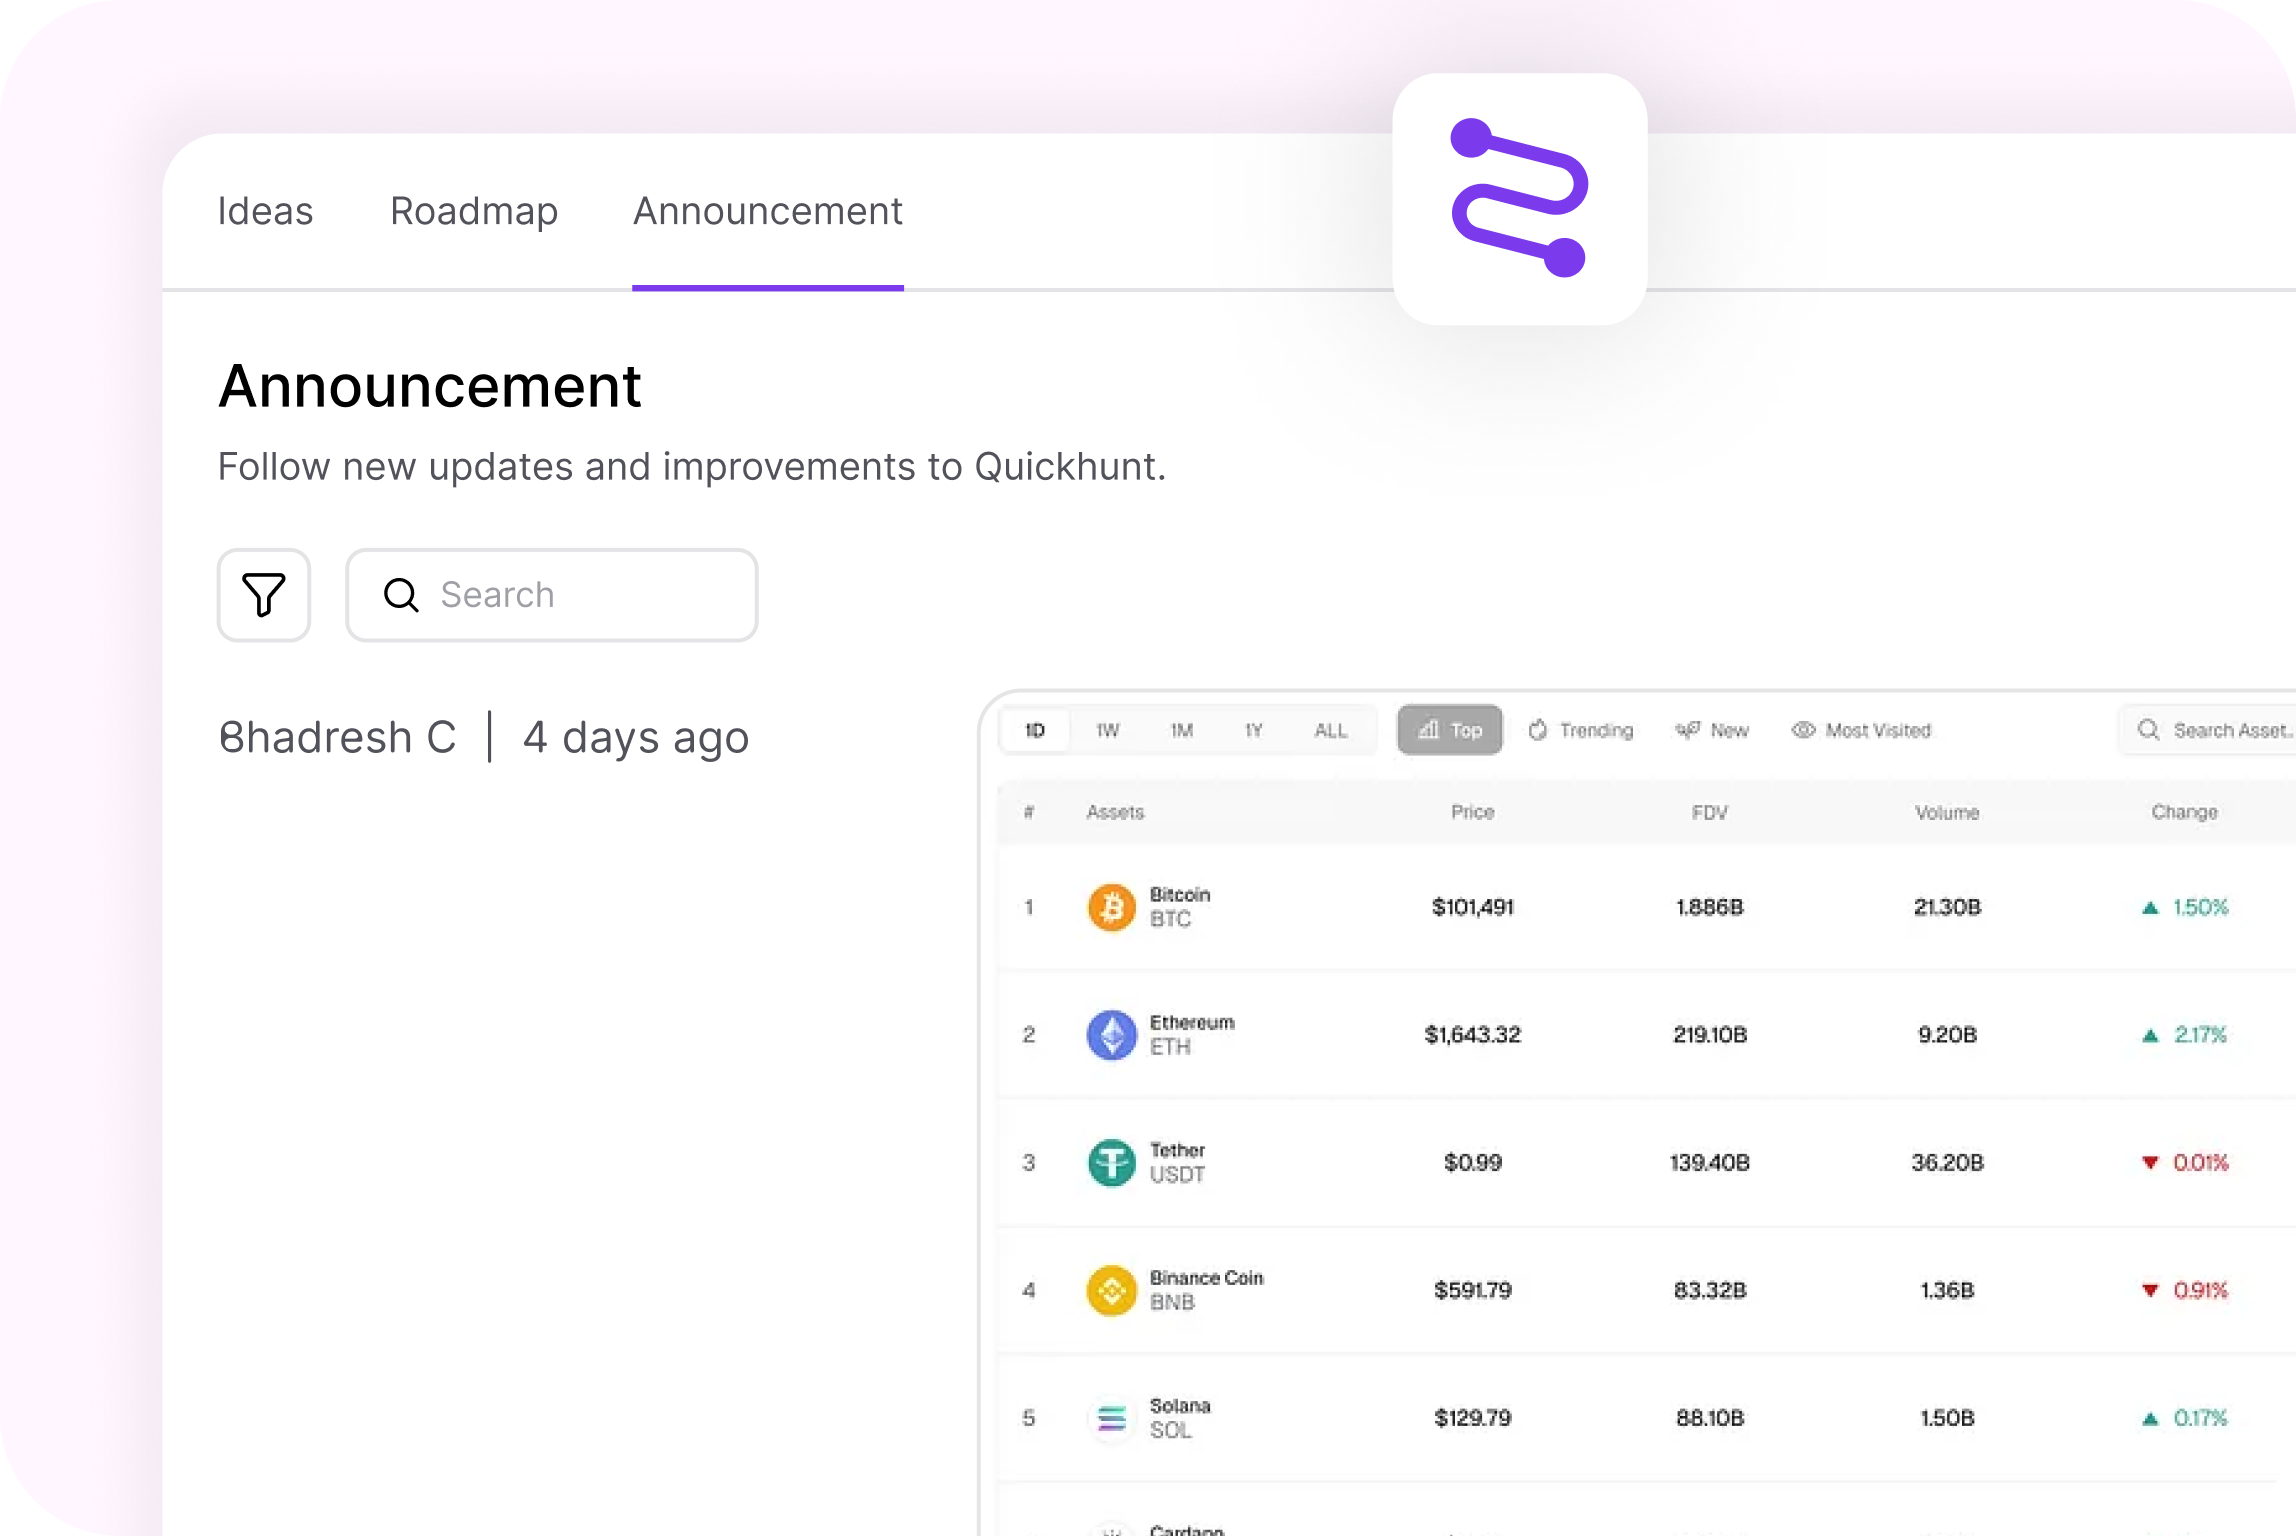
Task: Click the Trending filter label
Action: [x=1596, y=730]
